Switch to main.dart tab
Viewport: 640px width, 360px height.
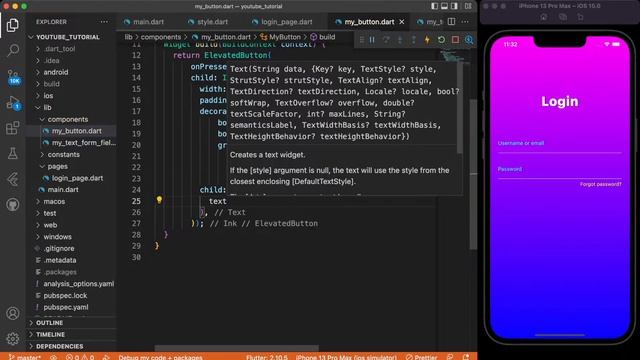(x=144, y=22)
